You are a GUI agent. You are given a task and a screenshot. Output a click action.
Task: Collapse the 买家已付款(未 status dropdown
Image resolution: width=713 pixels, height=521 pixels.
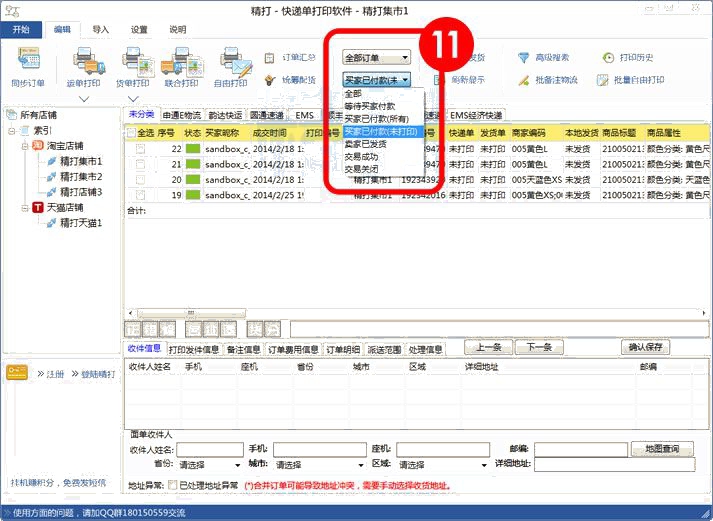pos(377,80)
